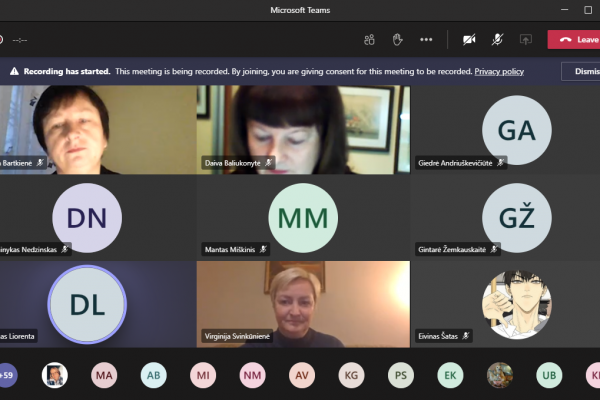Select the KG participant avatar

(351, 375)
